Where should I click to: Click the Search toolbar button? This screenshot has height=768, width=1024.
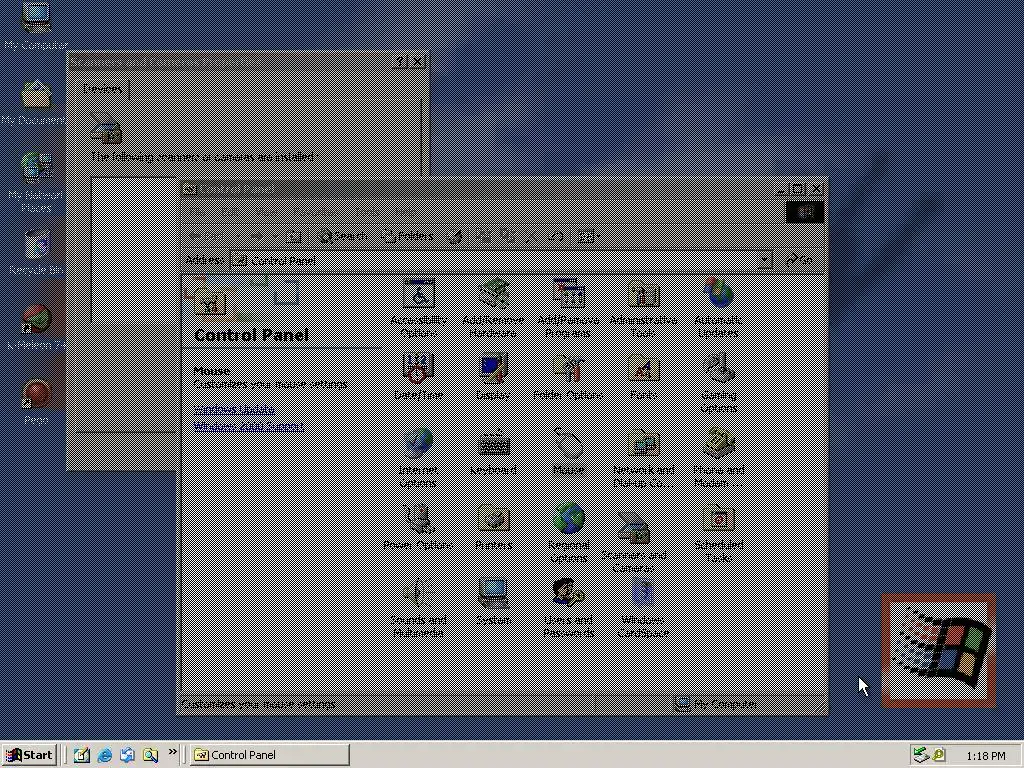click(342, 236)
